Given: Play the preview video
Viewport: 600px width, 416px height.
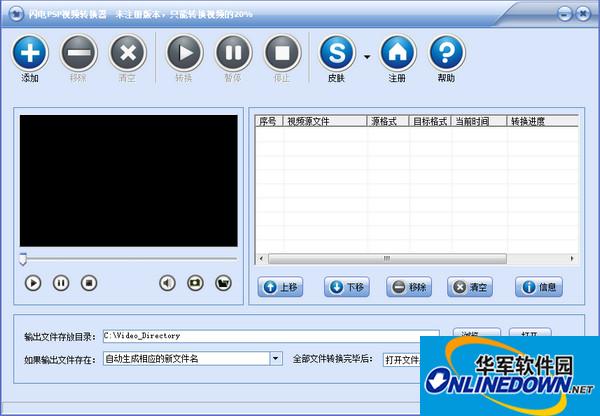Looking at the screenshot, I should pyautogui.click(x=33, y=283).
